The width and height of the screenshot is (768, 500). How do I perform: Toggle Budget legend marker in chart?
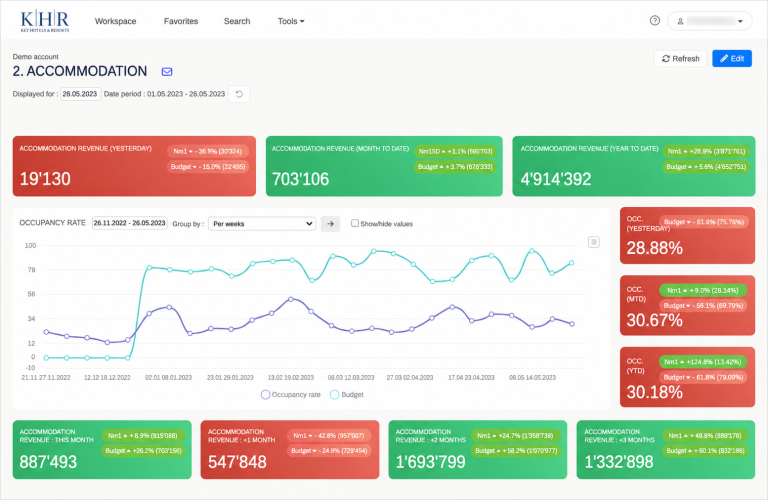coord(335,395)
